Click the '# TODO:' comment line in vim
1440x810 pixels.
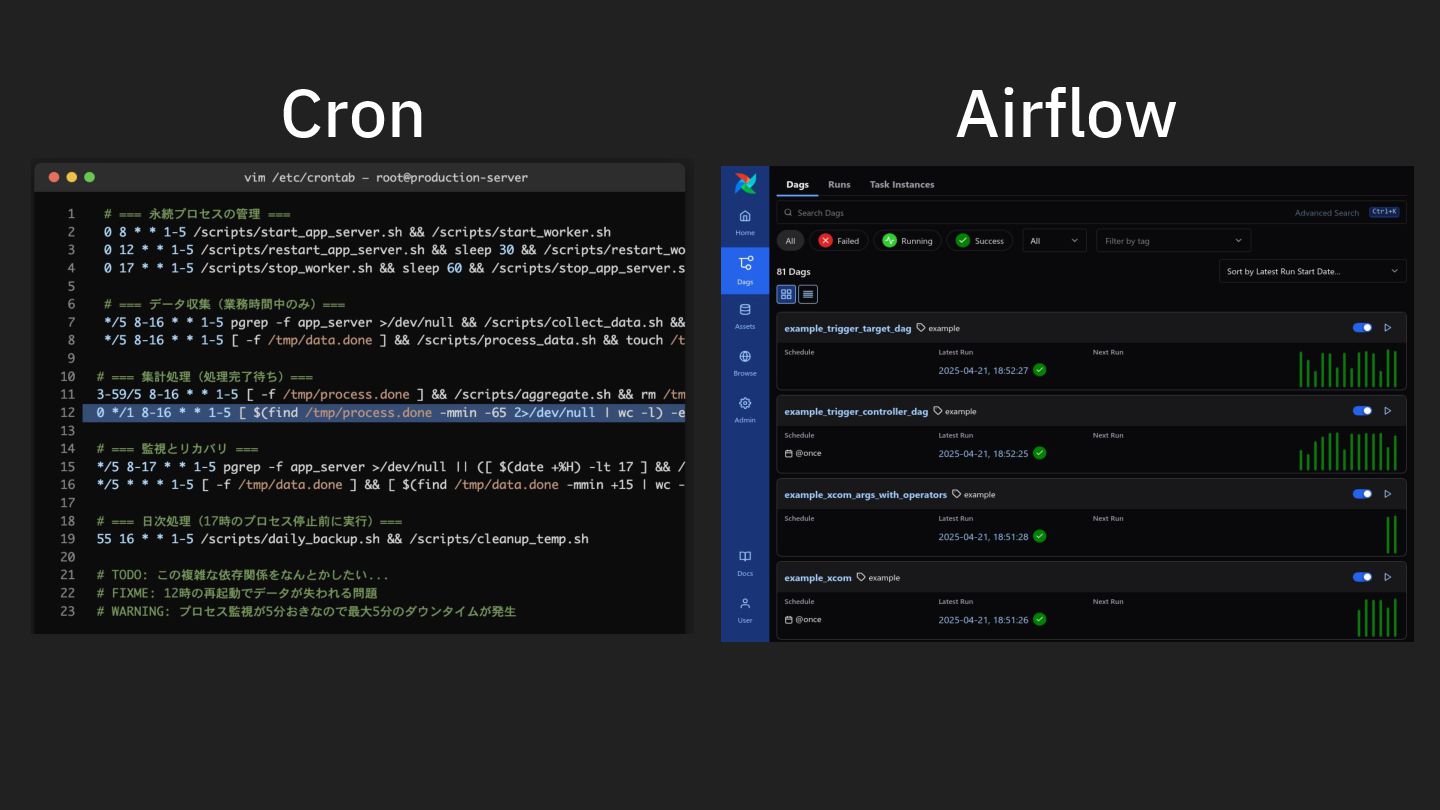pyautogui.click(x=243, y=574)
